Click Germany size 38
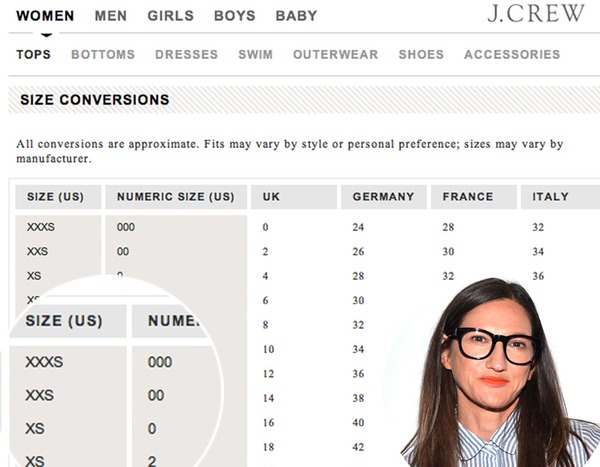 coord(358,398)
